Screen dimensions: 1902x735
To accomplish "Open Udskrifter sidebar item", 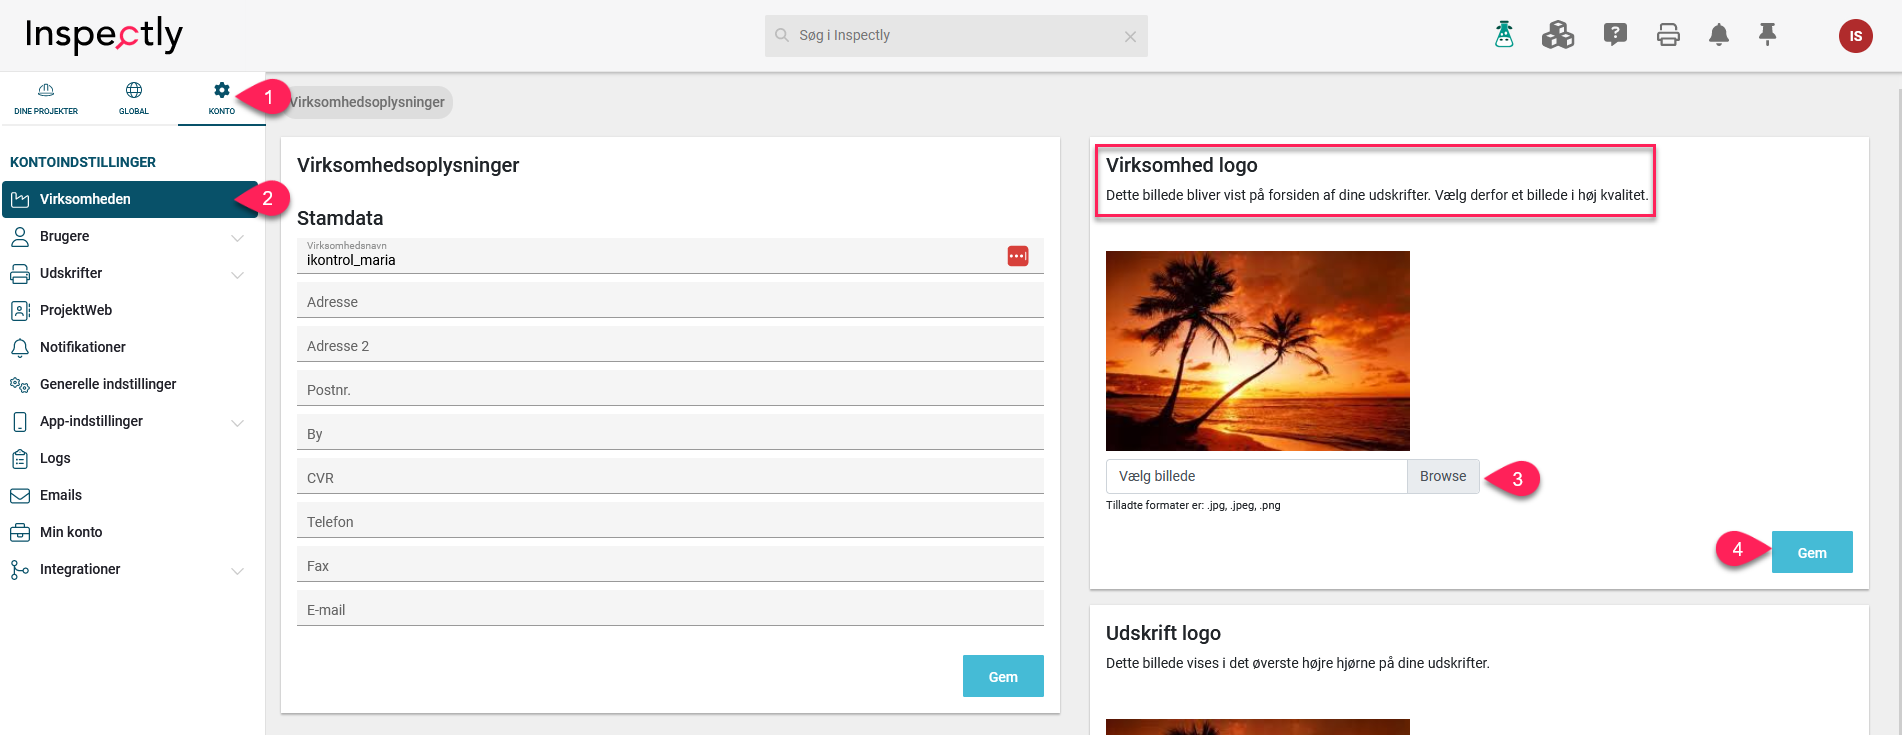I will 130,273.
